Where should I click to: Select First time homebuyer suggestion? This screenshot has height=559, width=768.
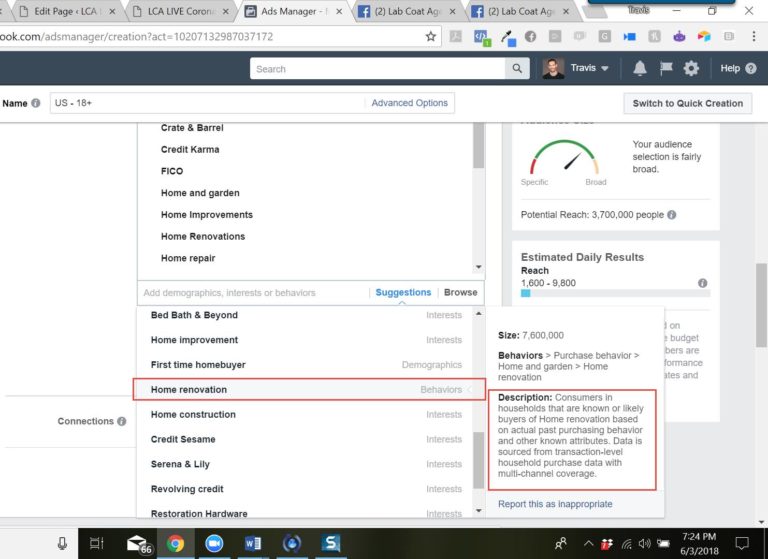(x=306, y=365)
